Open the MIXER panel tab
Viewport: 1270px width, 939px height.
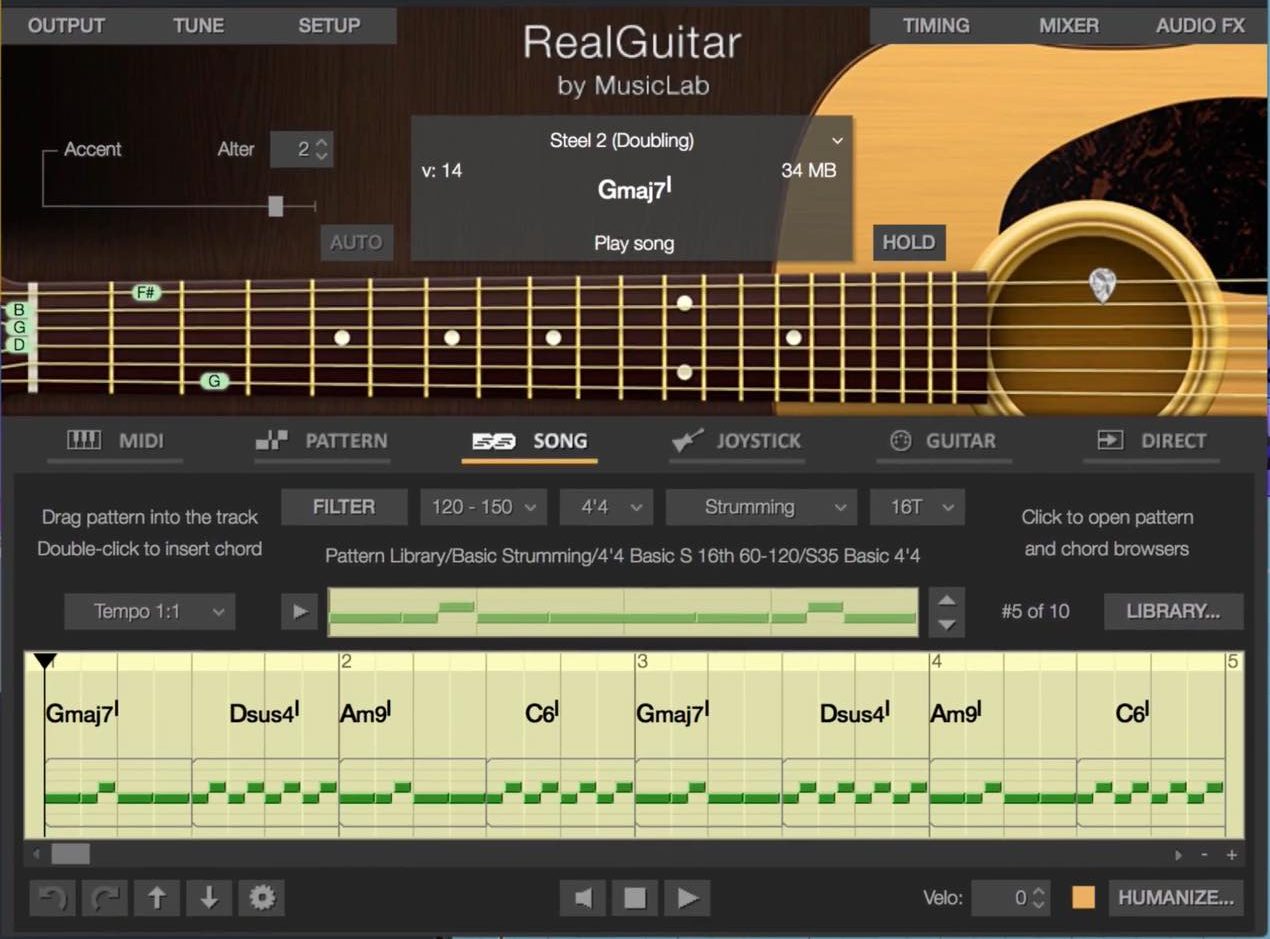point(1068,26)
